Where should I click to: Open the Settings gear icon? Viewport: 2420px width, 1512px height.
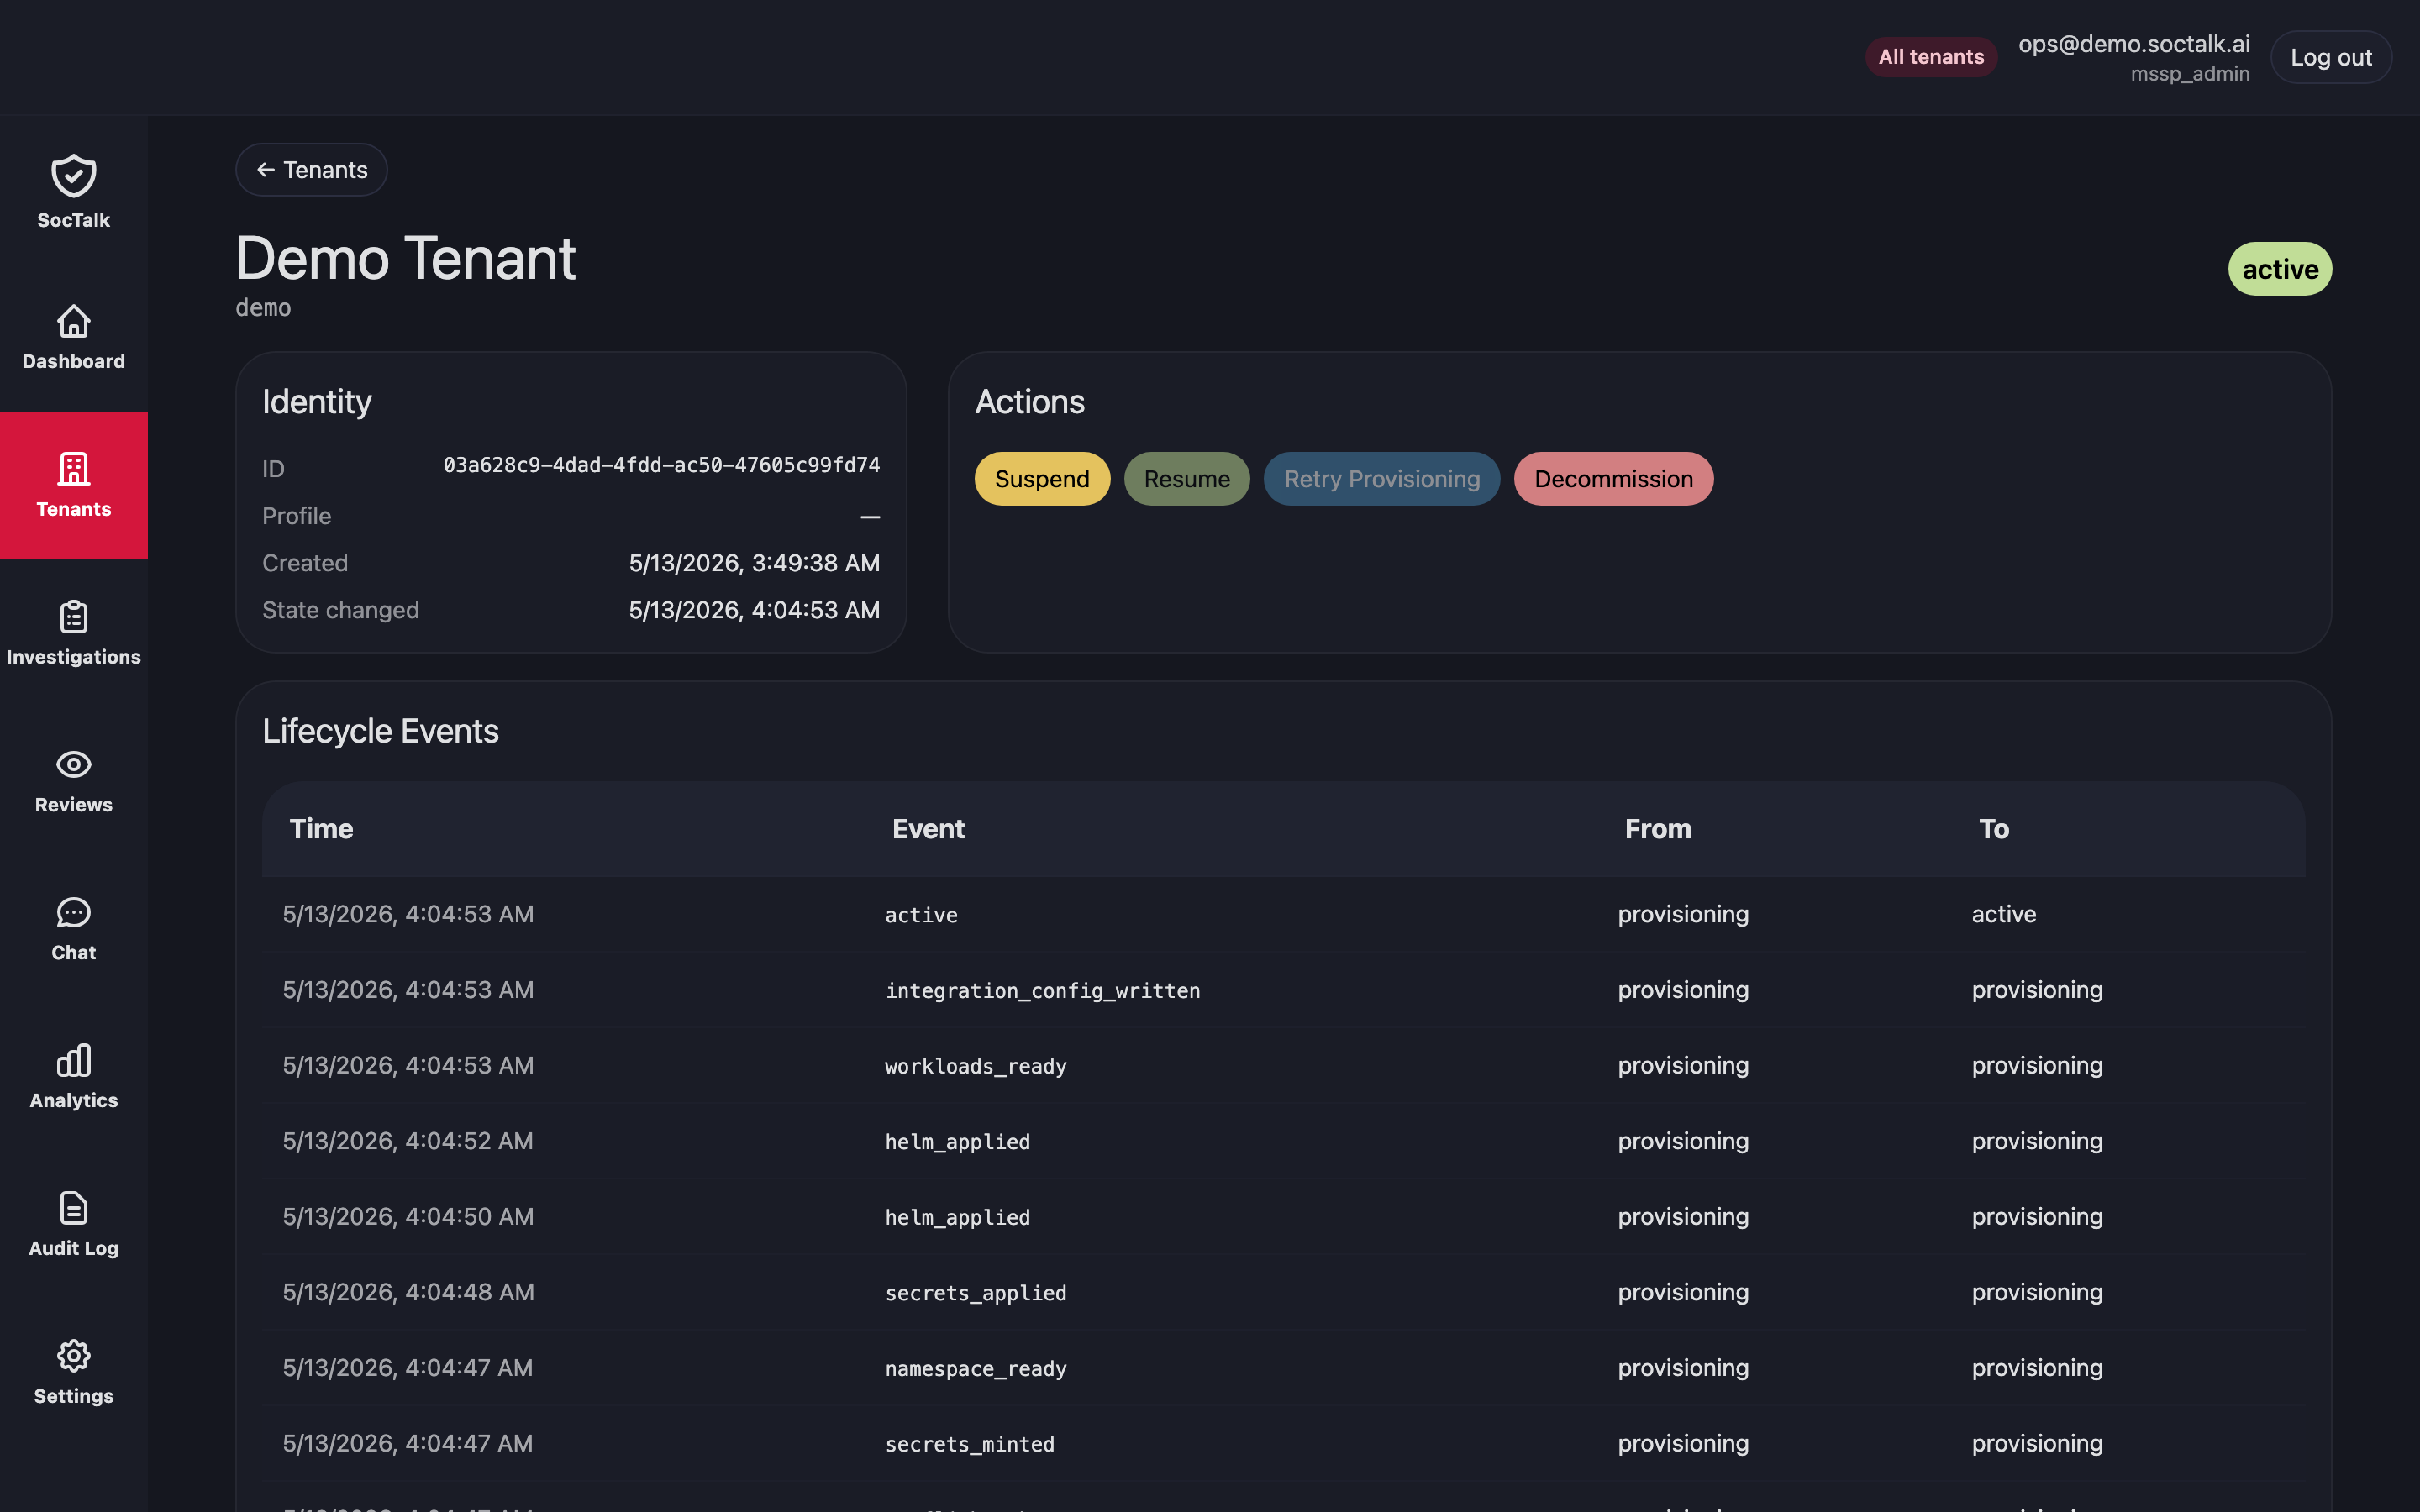74,1356
